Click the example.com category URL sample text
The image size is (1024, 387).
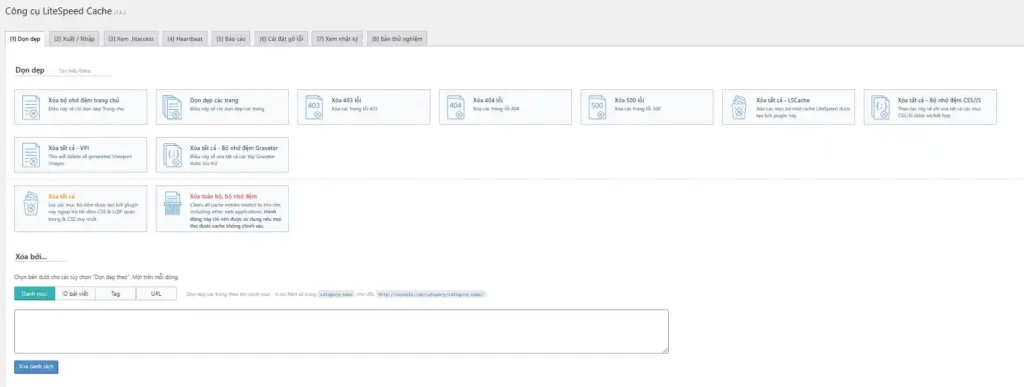431,294
